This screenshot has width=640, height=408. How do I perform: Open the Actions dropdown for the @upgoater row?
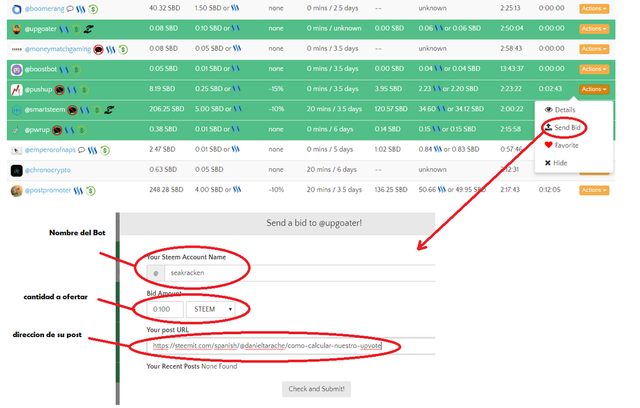click(x=594, y=29)
